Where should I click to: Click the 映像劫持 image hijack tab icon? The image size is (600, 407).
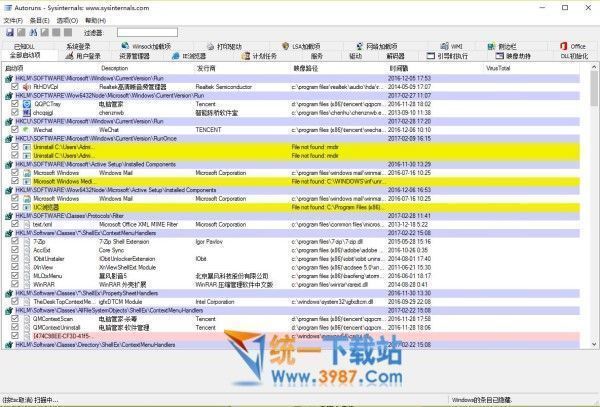(499, 56)
